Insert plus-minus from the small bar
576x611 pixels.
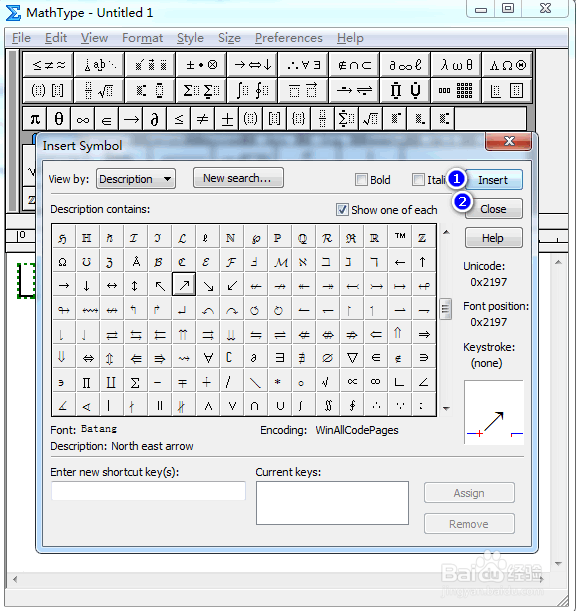(226, 118)
